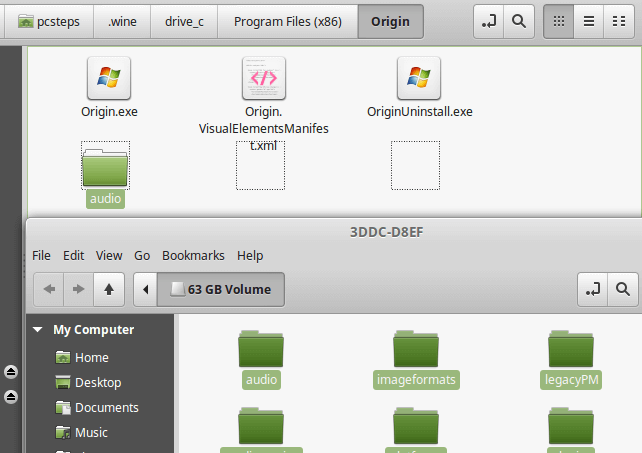The height and width of the screenshot is (453, 642).
Task: Open the Edit menu
Action: [74, 256]
